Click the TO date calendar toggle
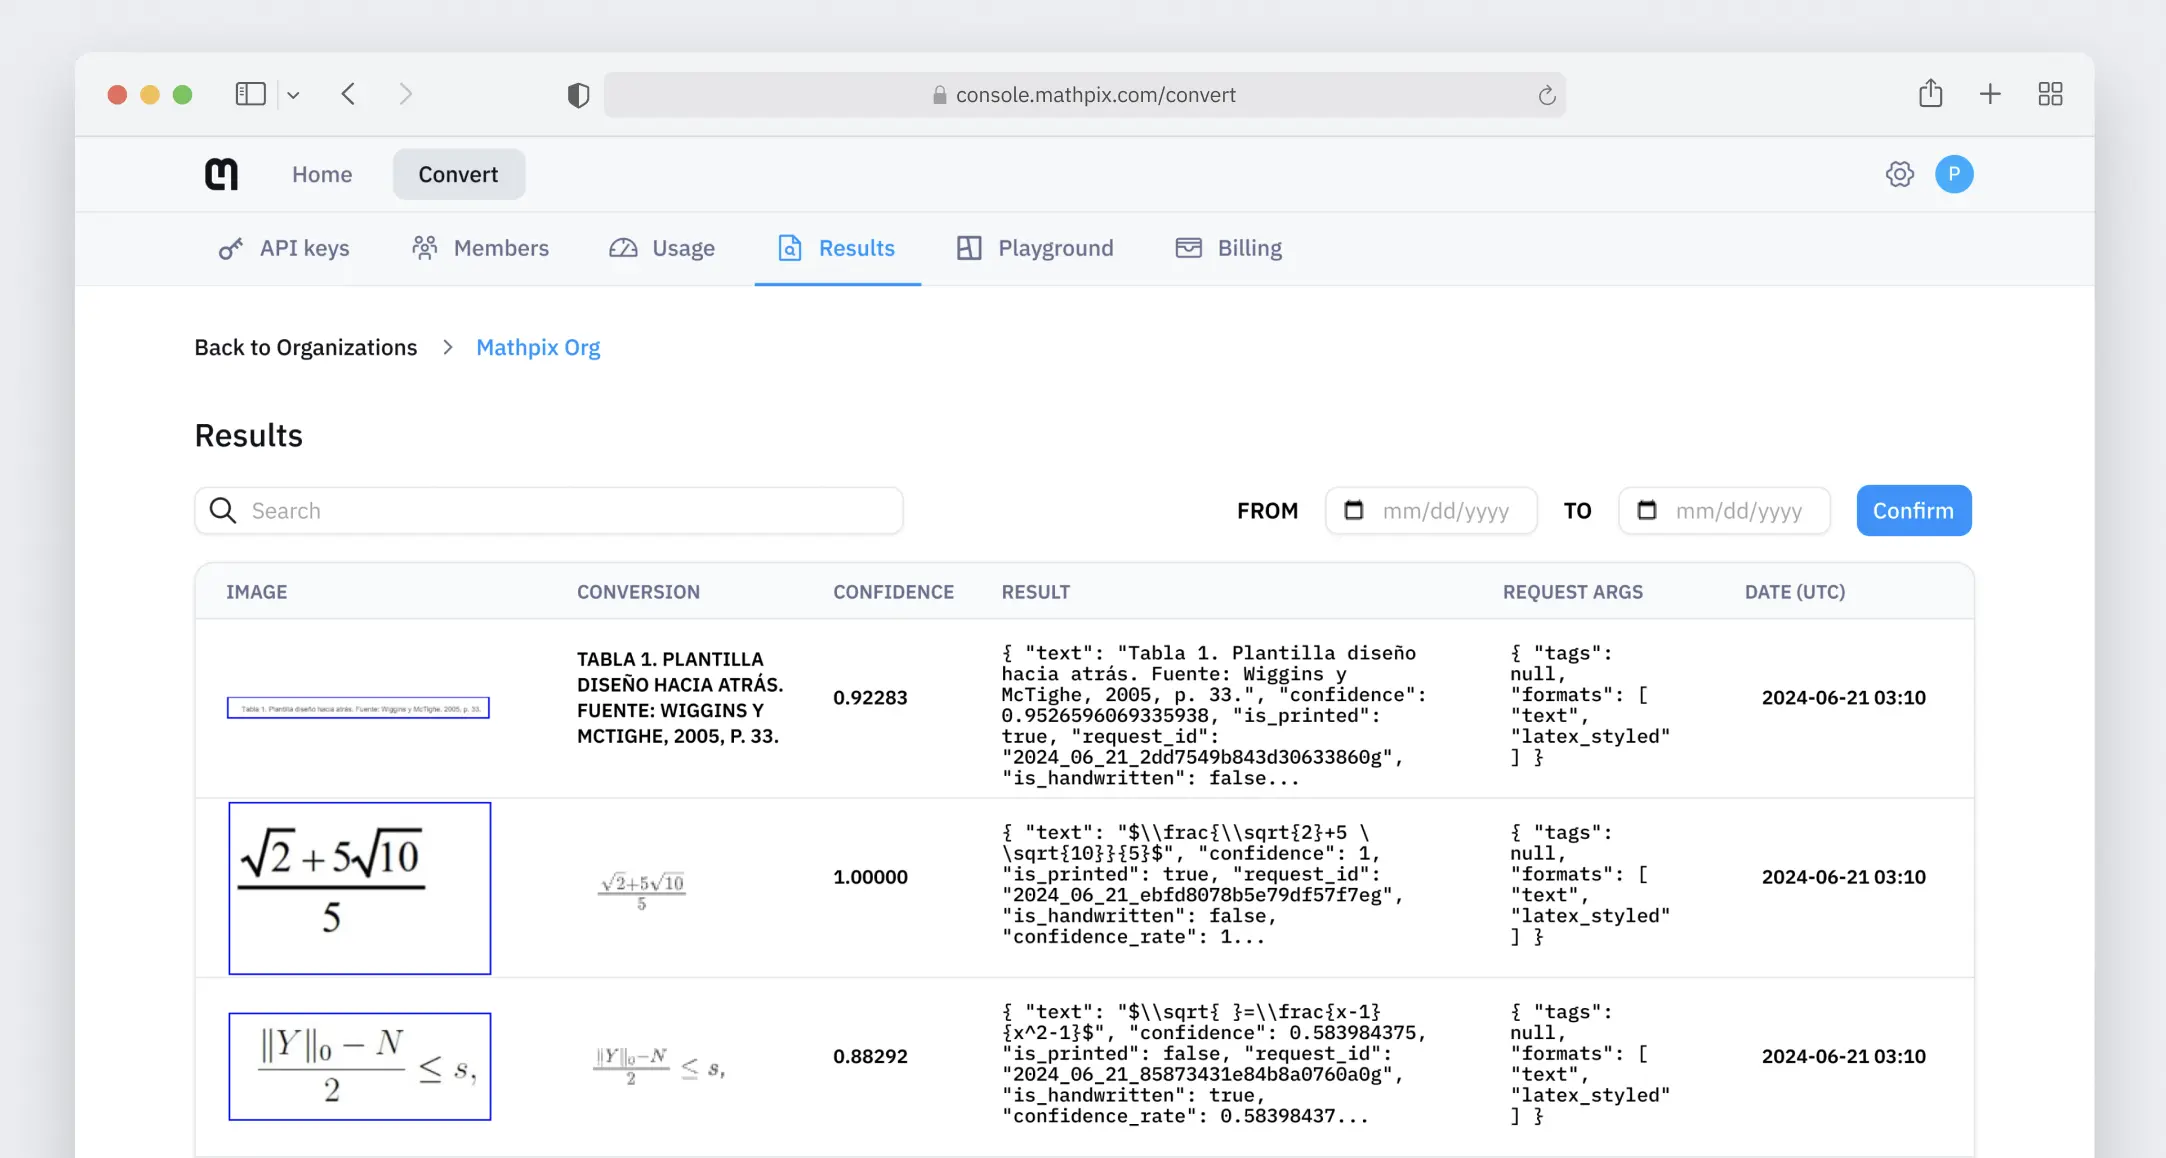The image size is (2166, 1158). pyautogui.click(x=1647, y=509)
